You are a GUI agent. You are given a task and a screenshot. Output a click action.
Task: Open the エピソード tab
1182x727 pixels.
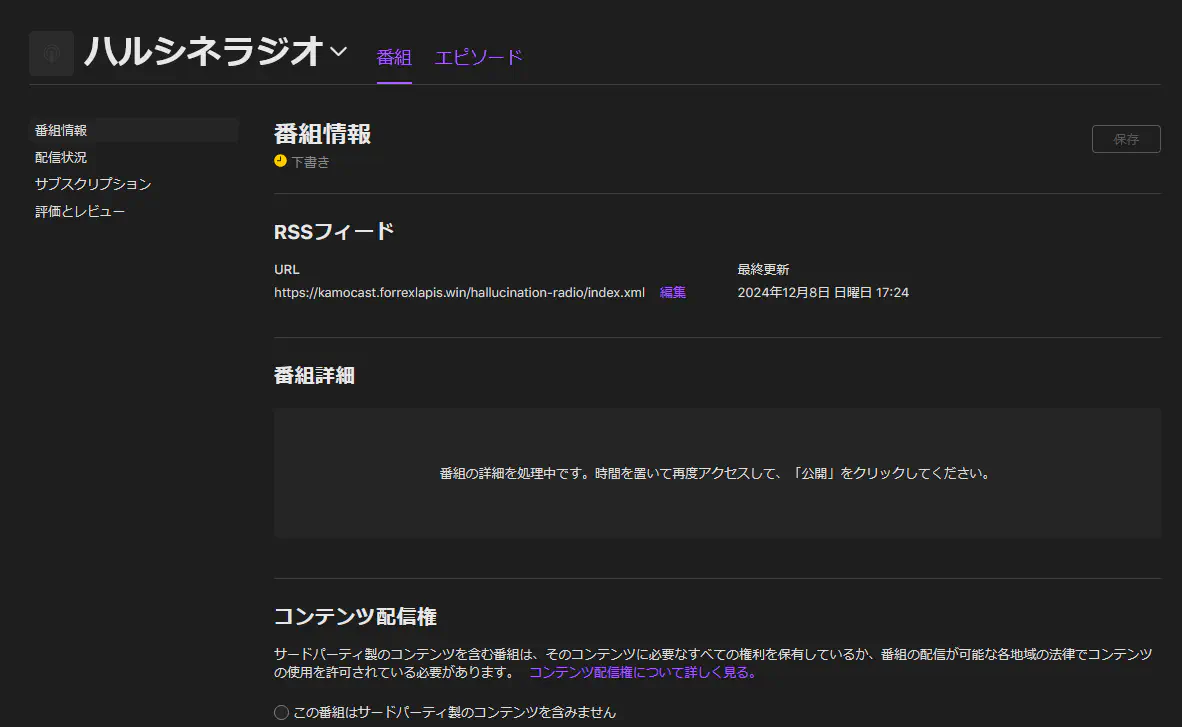click(x=478, y=57)
